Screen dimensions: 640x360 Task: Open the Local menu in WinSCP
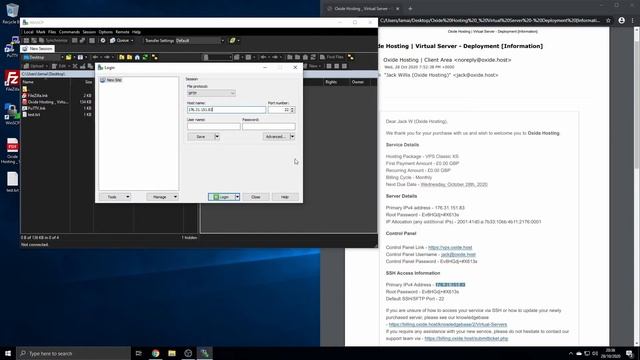(29, 32)
